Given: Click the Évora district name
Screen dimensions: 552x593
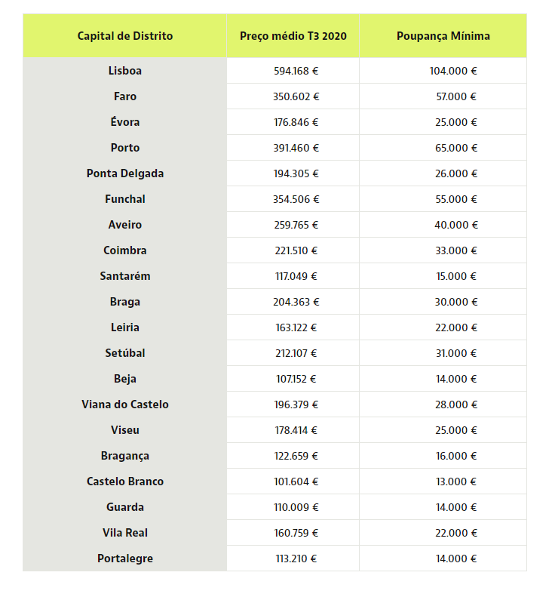Looking at the screenshot, I should click(x=125, y=122).
